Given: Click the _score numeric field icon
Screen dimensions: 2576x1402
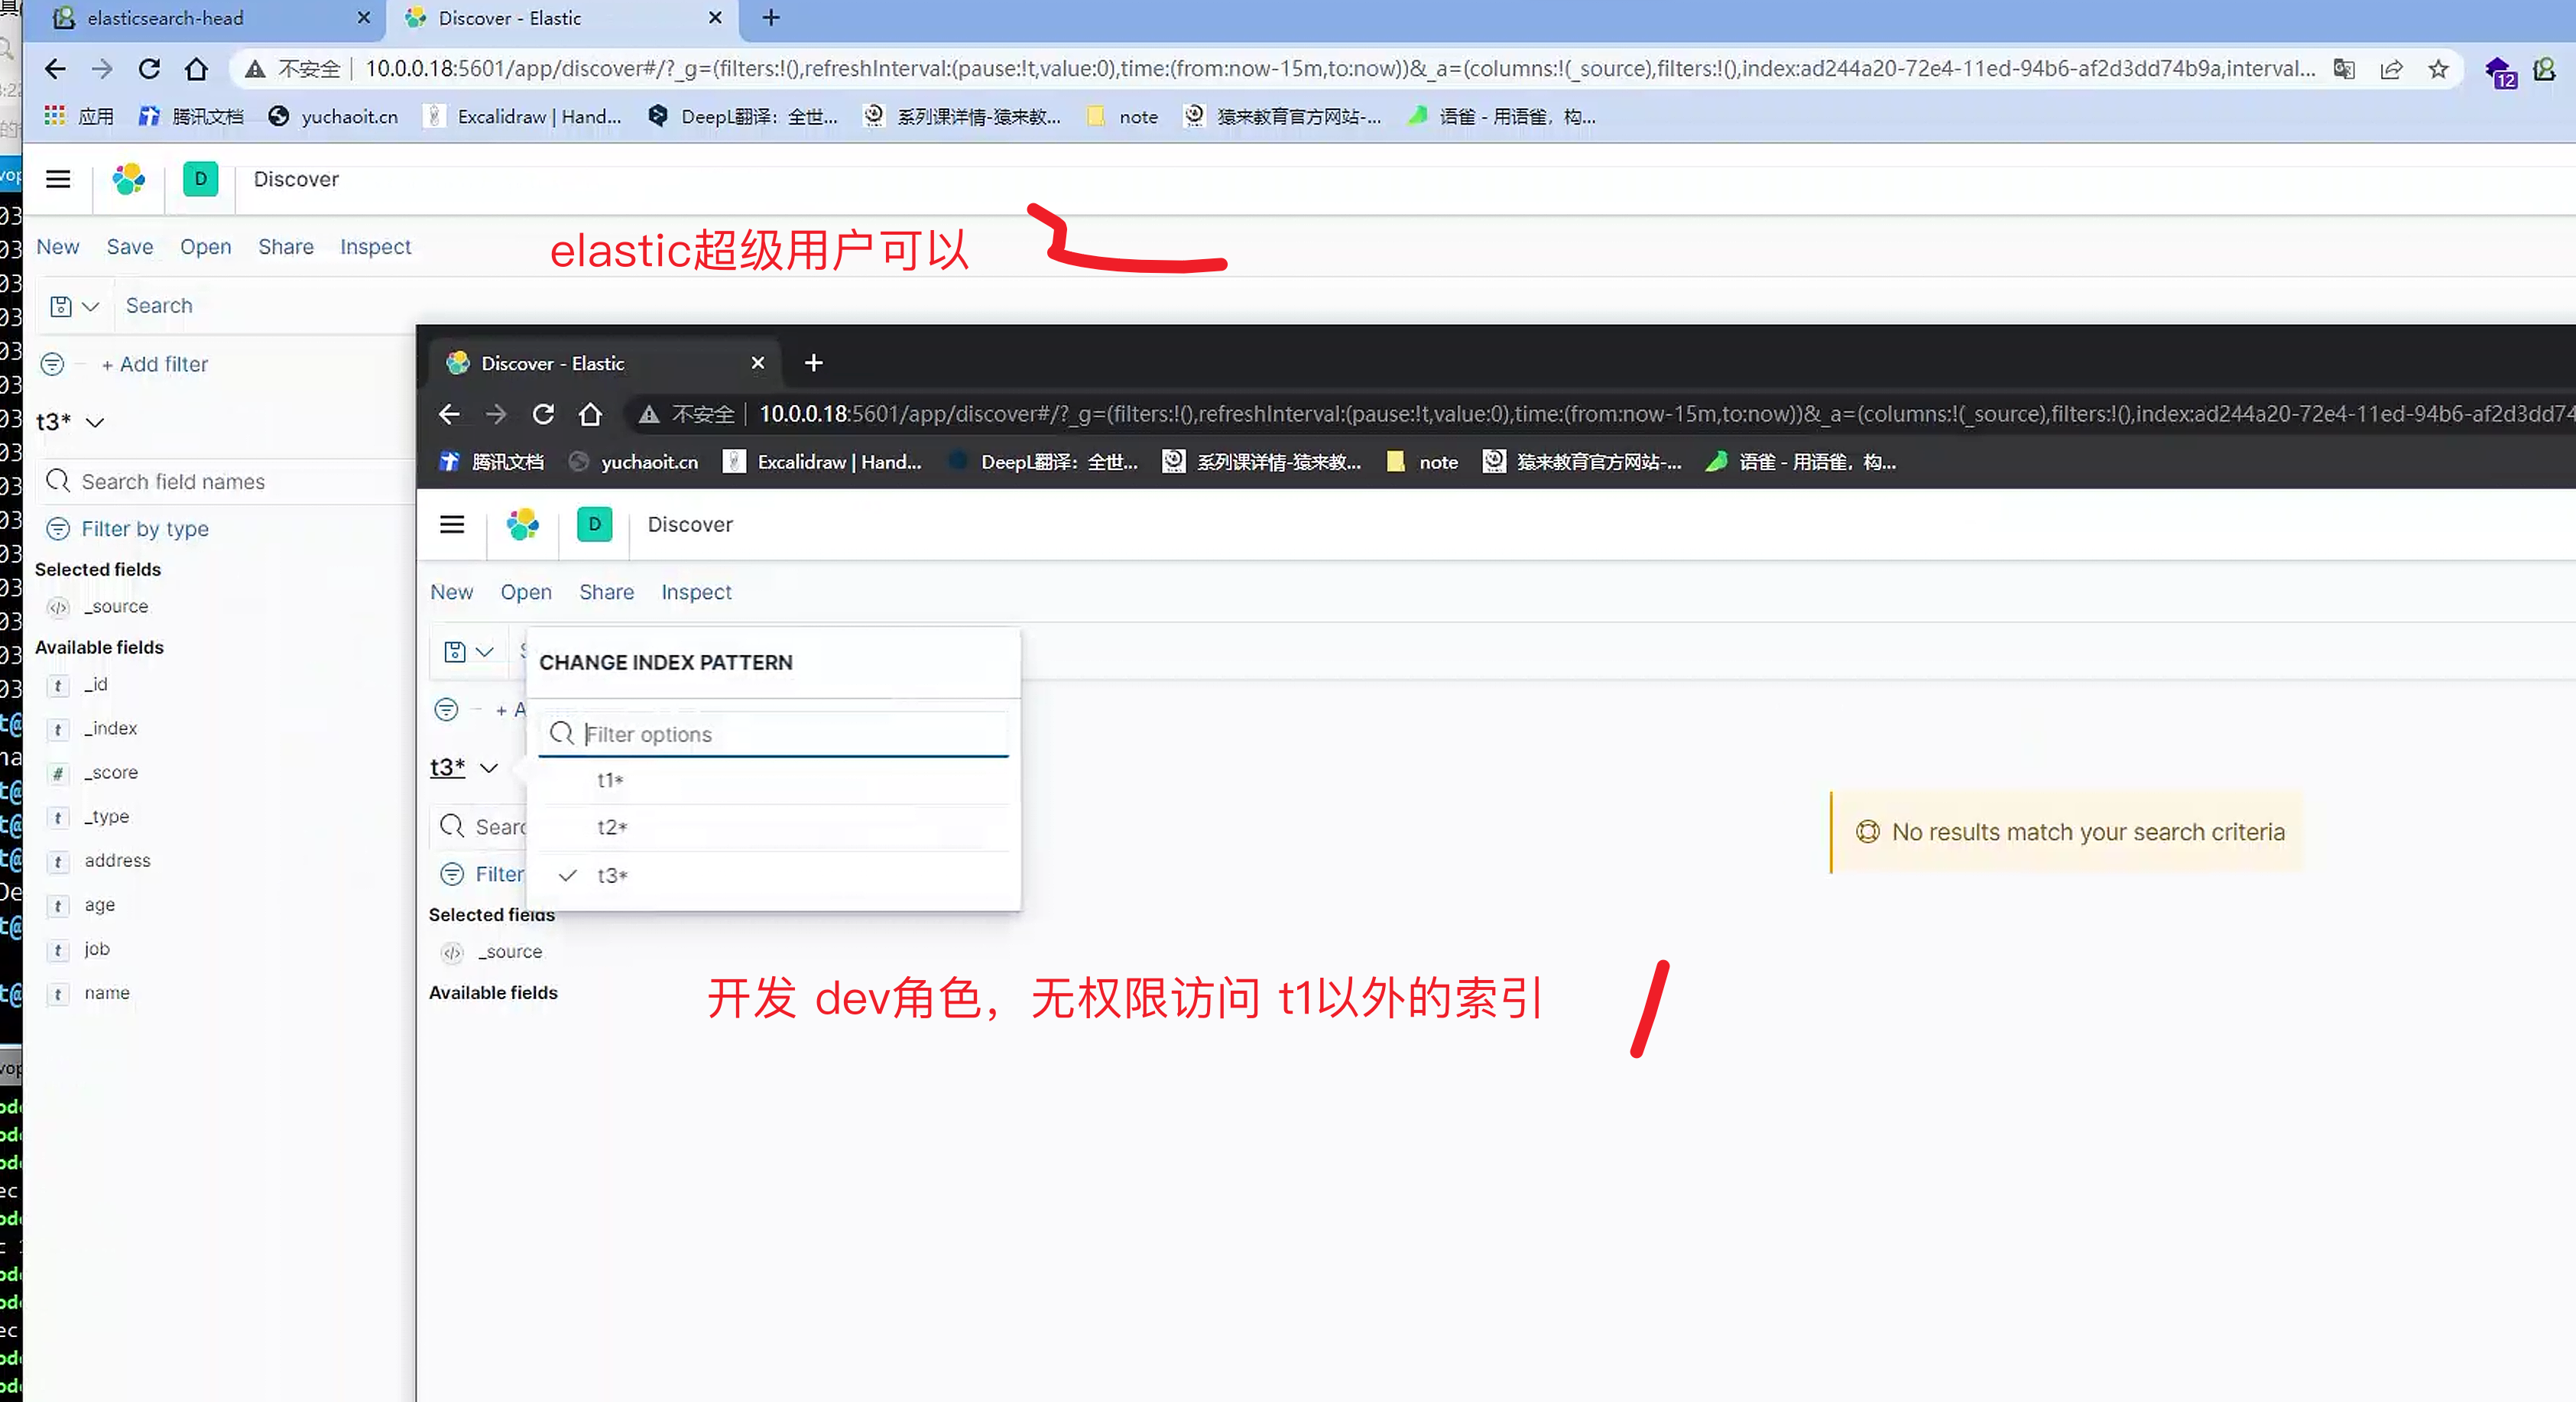Looking at the screenshot, I should [58, 773].
